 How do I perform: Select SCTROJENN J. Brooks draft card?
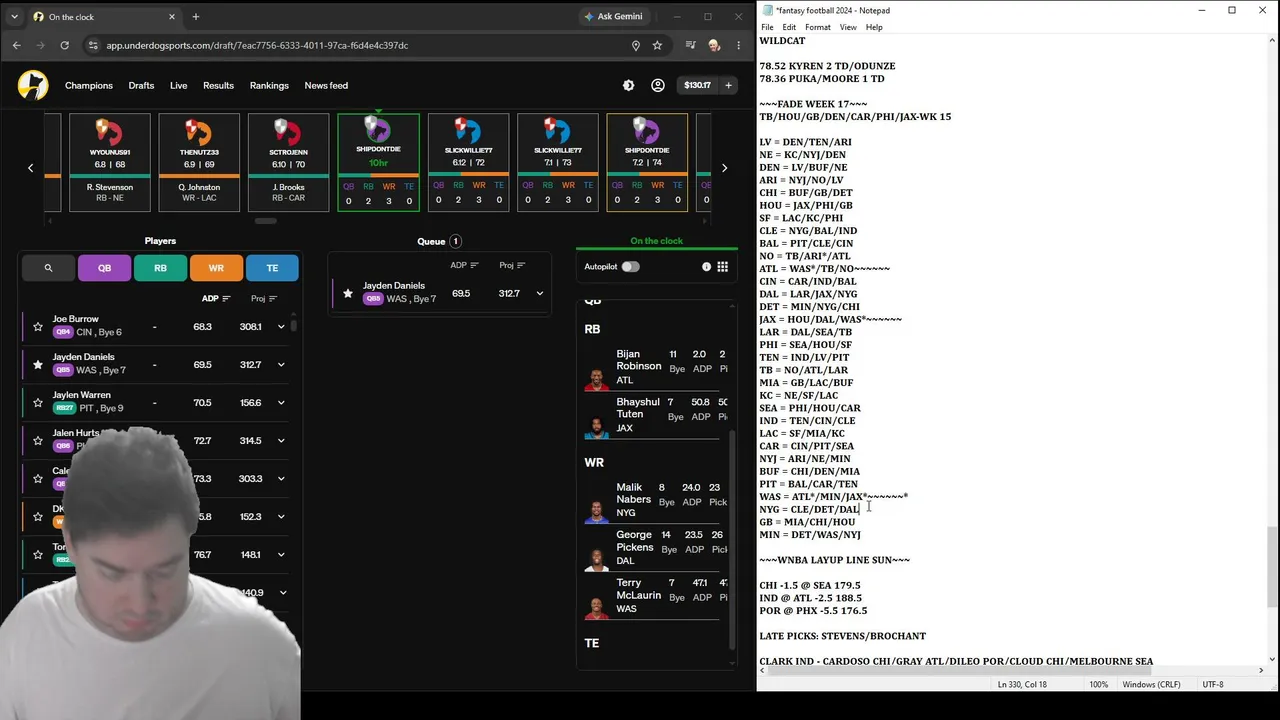288,162
